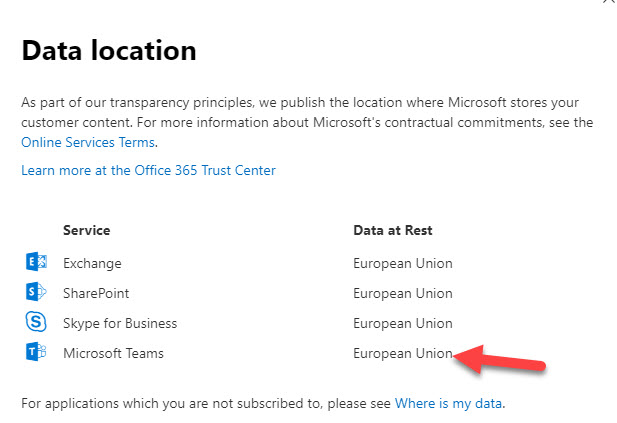The height and width of the screenshot is (423, 617).
Task: Click European Union value for Skype for Business
Action: click(x=403, y=323)
